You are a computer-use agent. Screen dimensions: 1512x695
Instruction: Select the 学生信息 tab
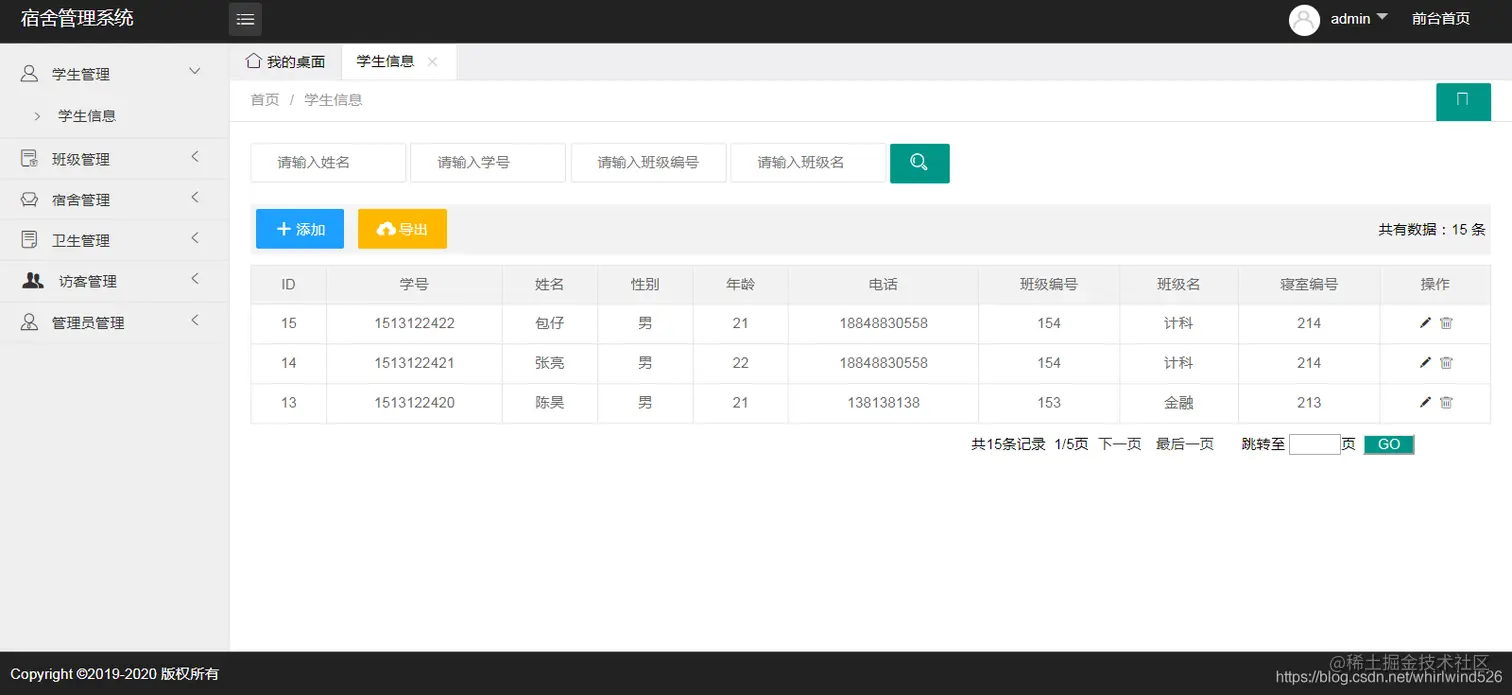(385, 61)
